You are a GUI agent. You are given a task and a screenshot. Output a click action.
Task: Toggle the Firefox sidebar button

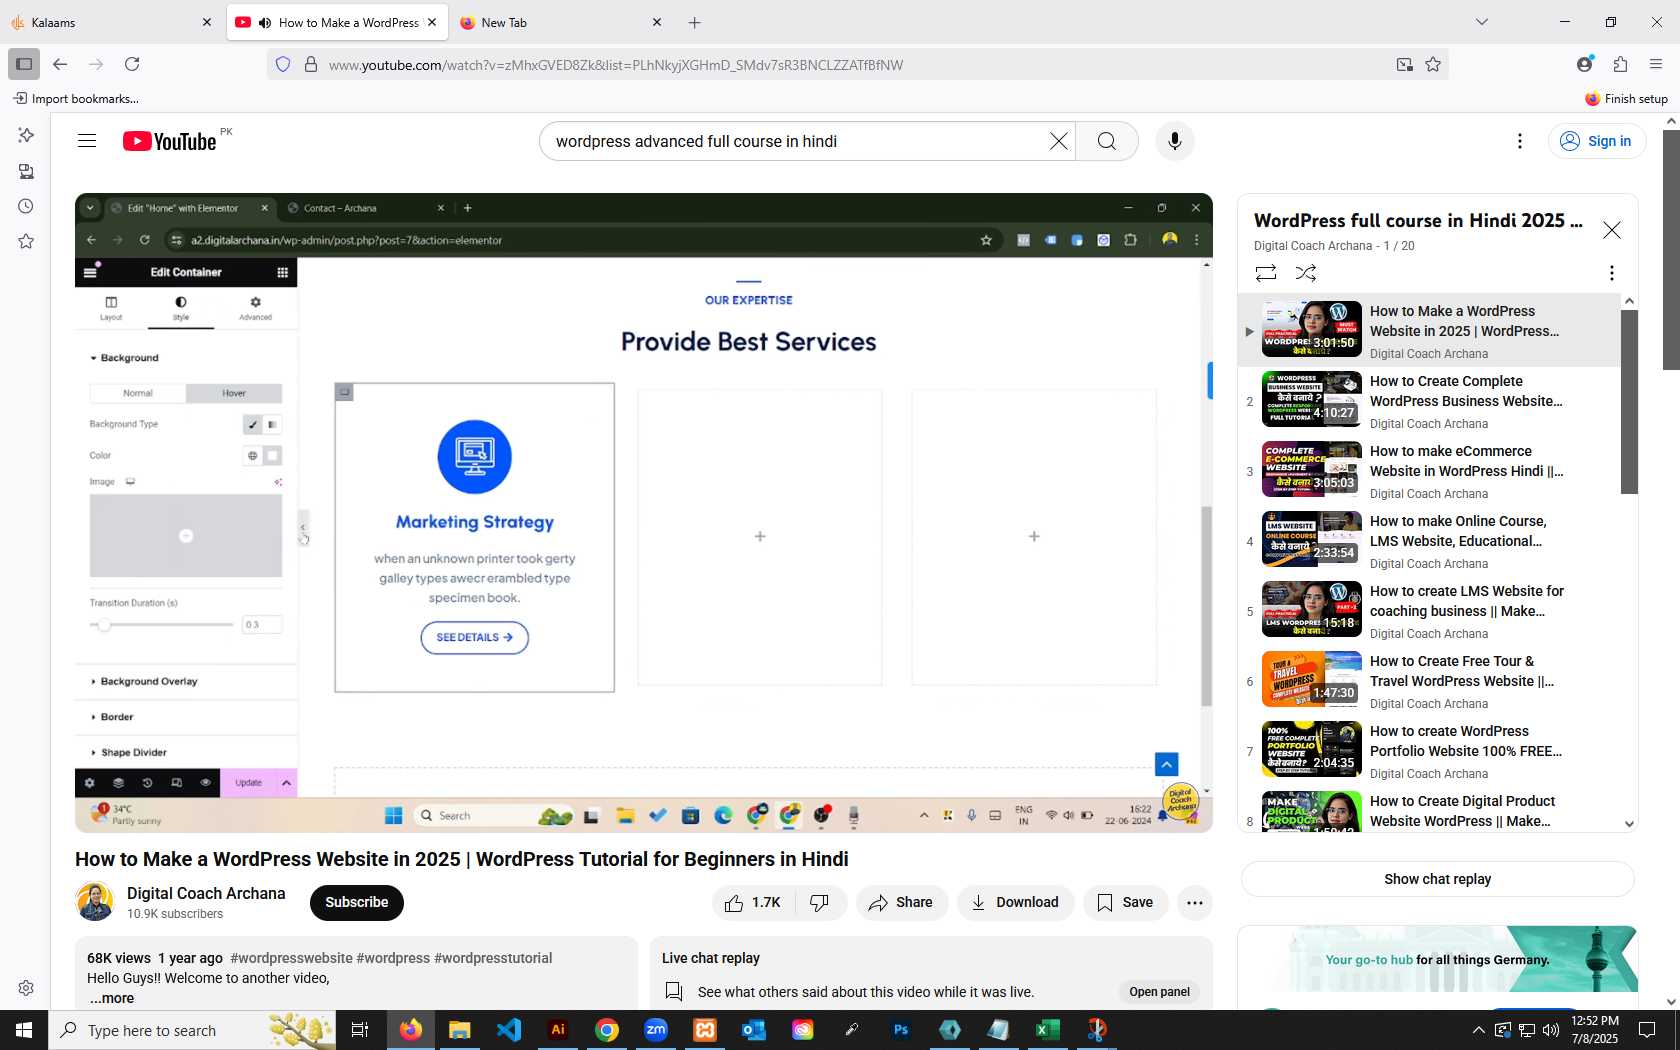pos(24,64)
